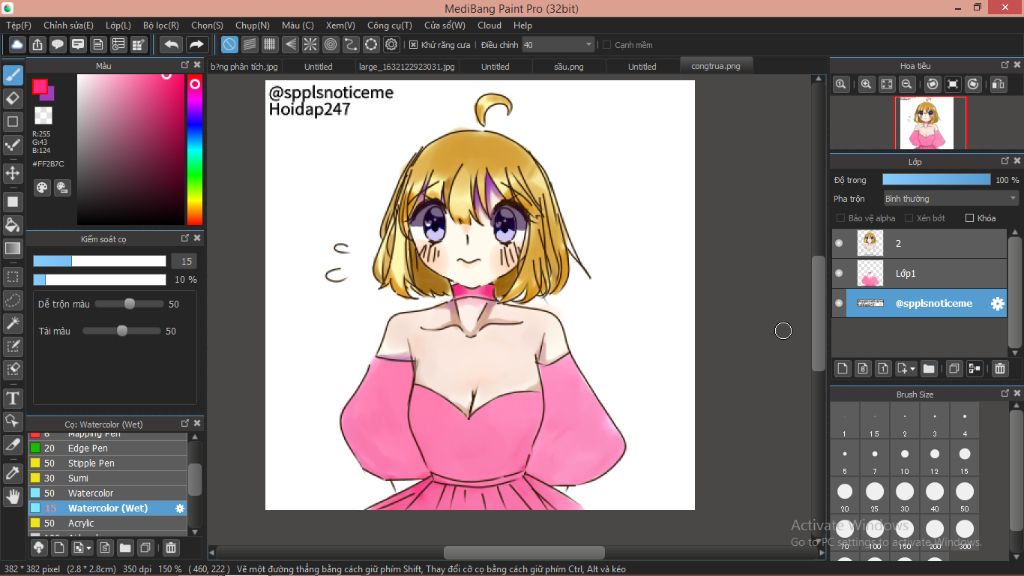Open Chỉnh sửa(E) menu
1024x576 pixels.
[69, 25]
